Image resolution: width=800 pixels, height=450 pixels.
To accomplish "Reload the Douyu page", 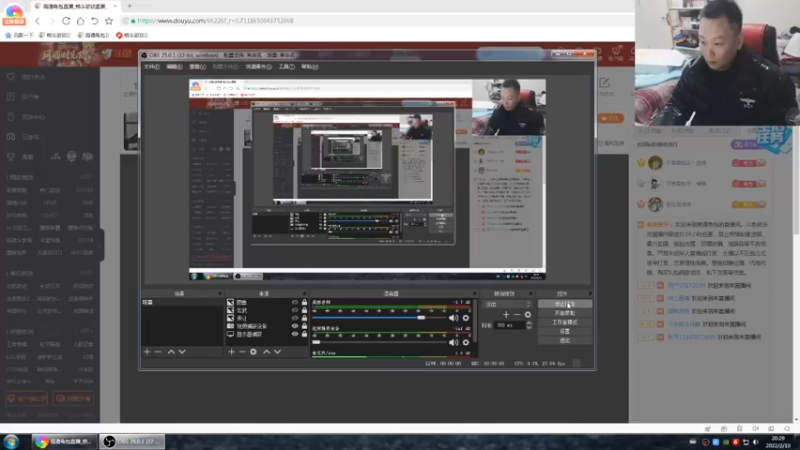I will (x=66, y=21).
